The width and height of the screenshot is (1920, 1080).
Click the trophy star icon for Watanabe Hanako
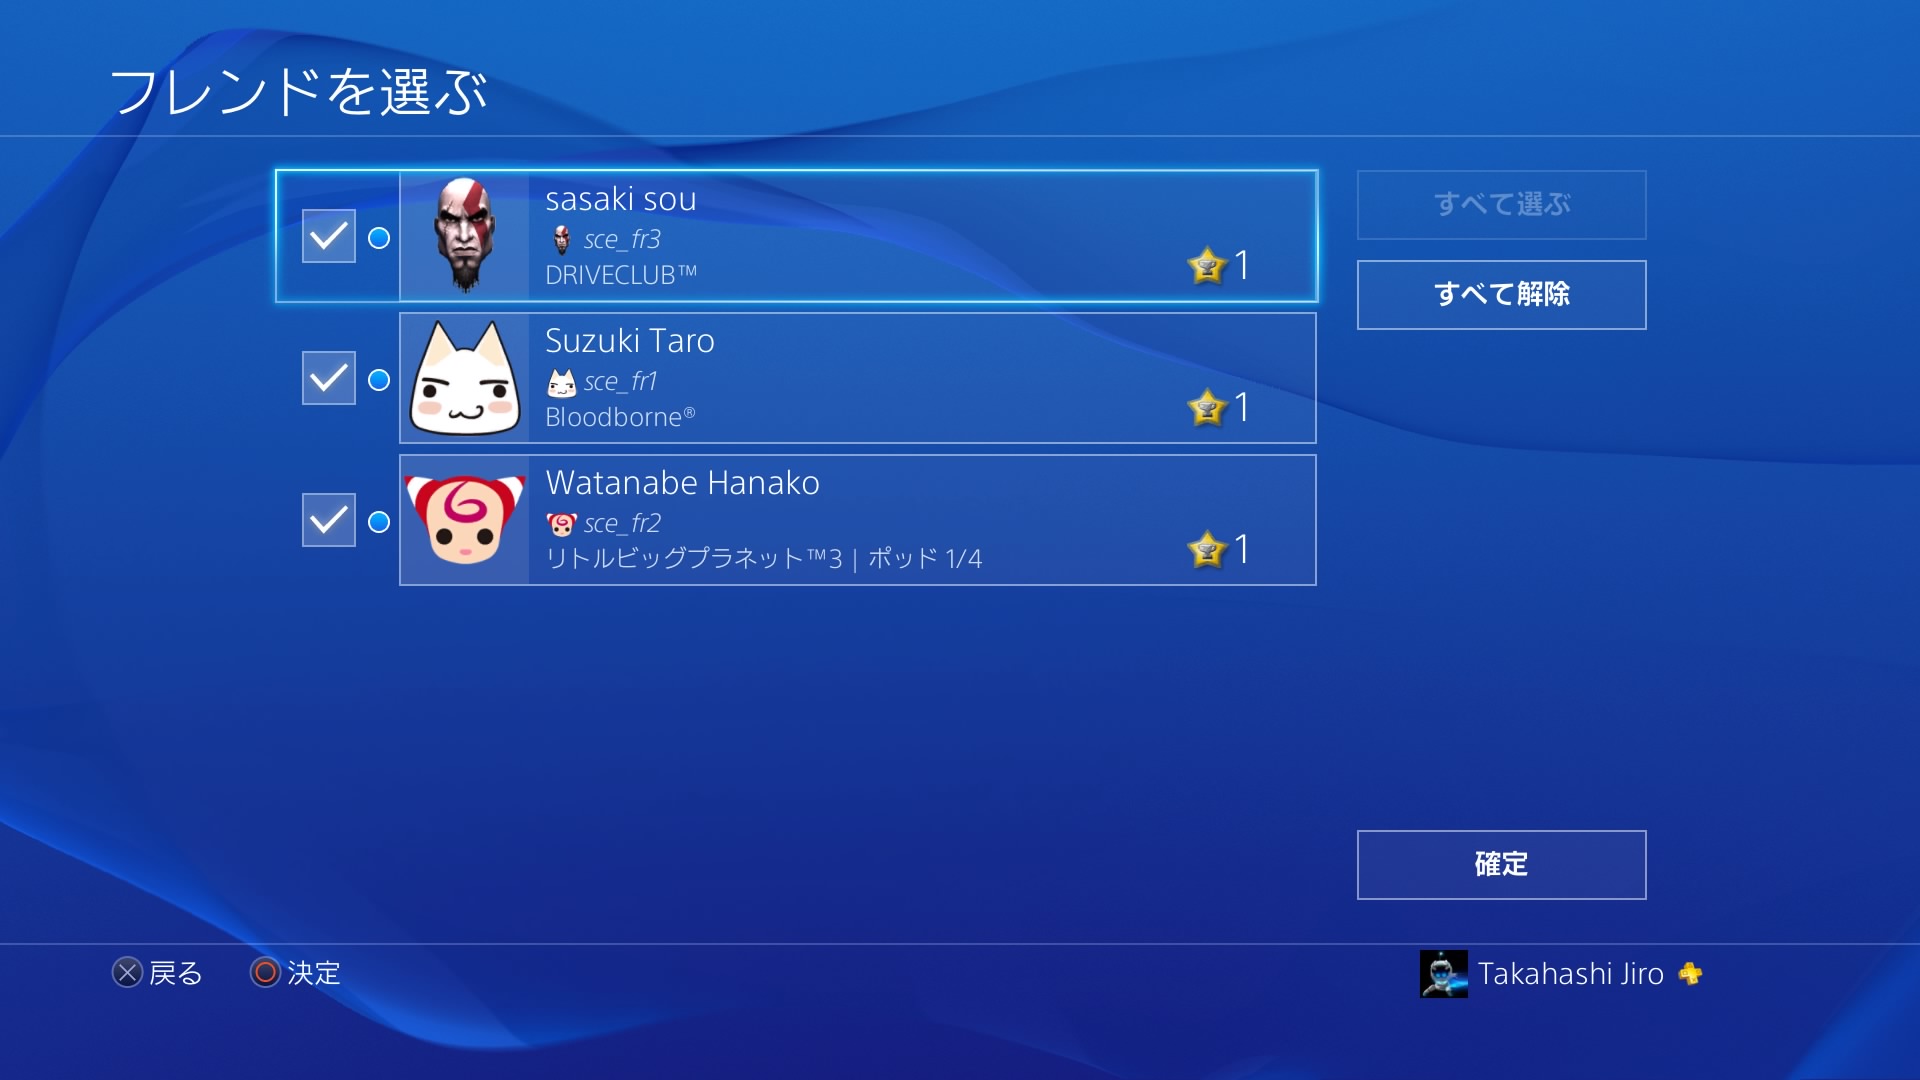1207,550
